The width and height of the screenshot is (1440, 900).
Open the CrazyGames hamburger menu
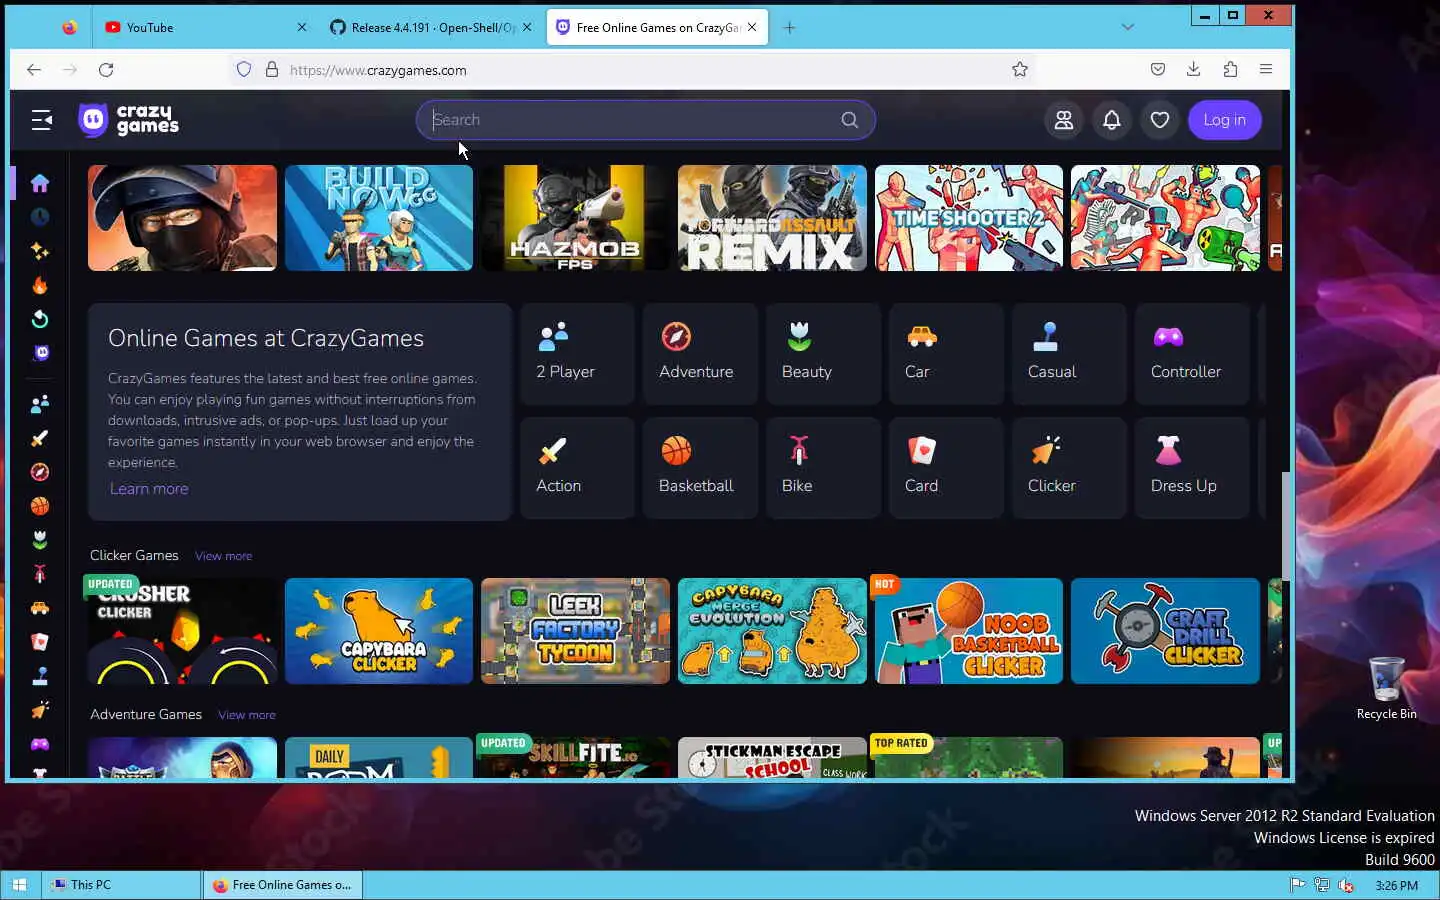41,120
